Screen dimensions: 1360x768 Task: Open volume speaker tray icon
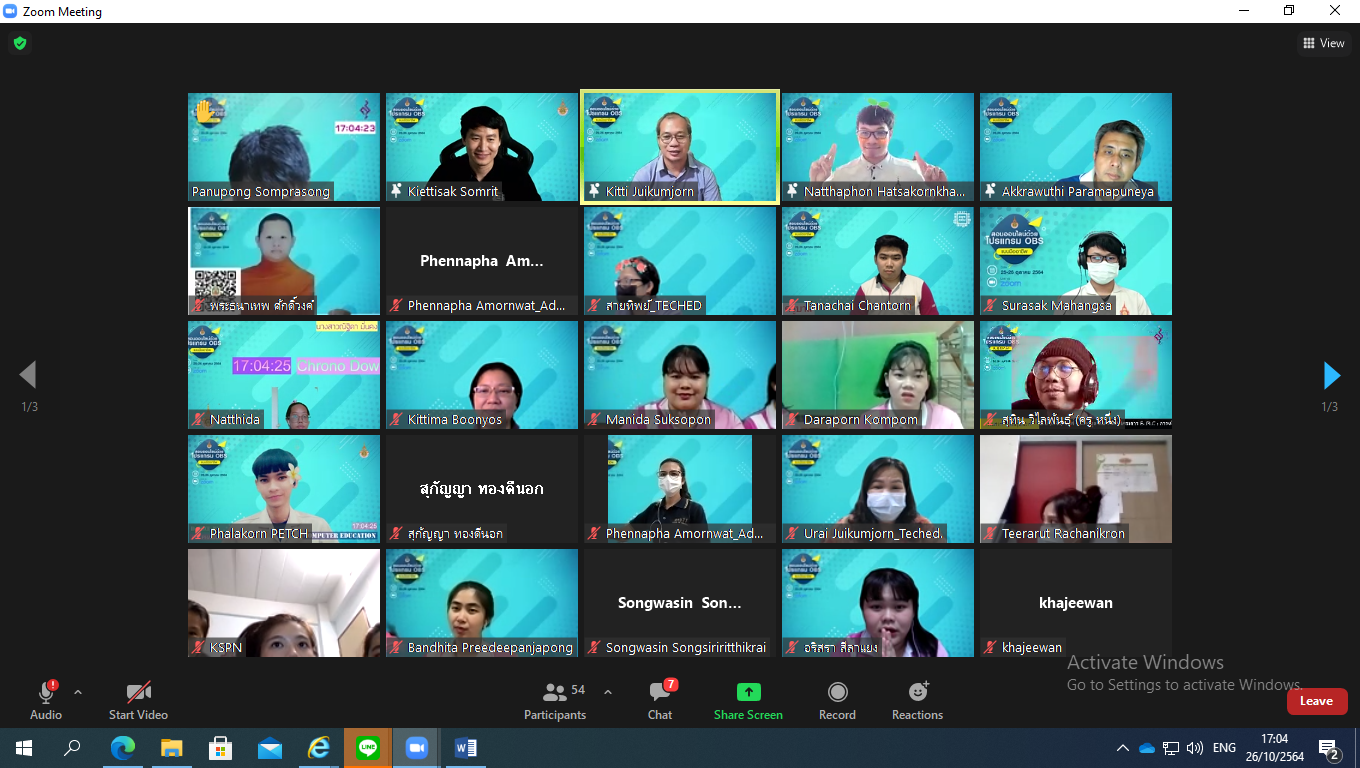pos(1195,747)
